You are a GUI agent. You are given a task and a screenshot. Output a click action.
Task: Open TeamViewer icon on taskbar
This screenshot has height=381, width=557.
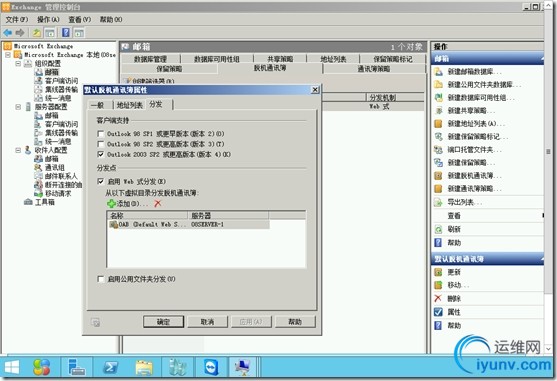point(211,367)
